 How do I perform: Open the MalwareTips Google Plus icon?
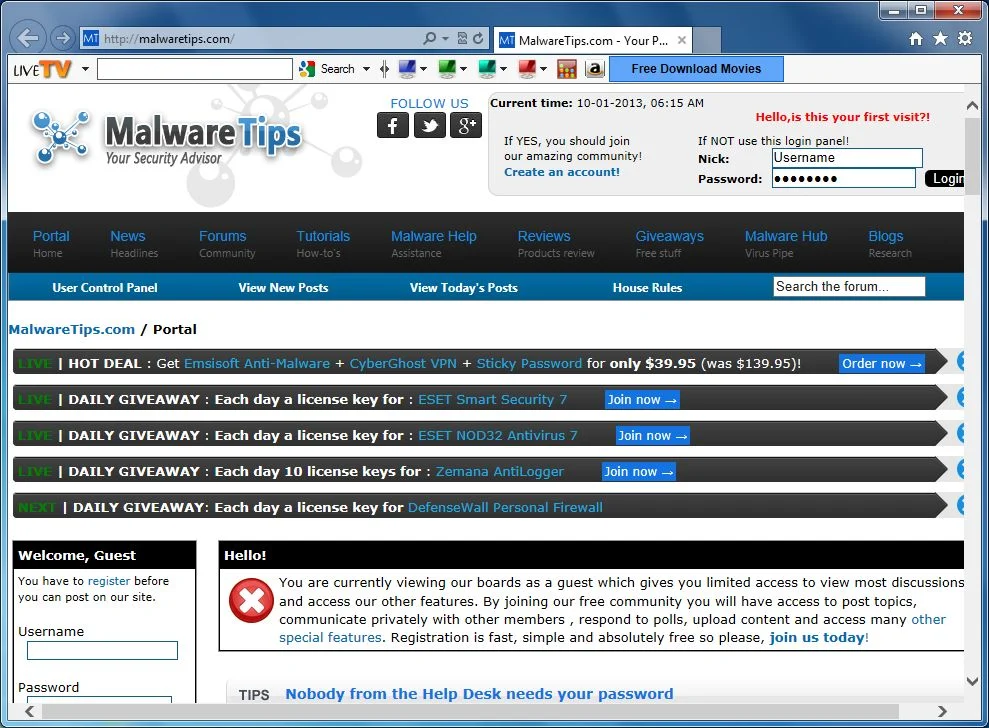(x=467, y=125)
